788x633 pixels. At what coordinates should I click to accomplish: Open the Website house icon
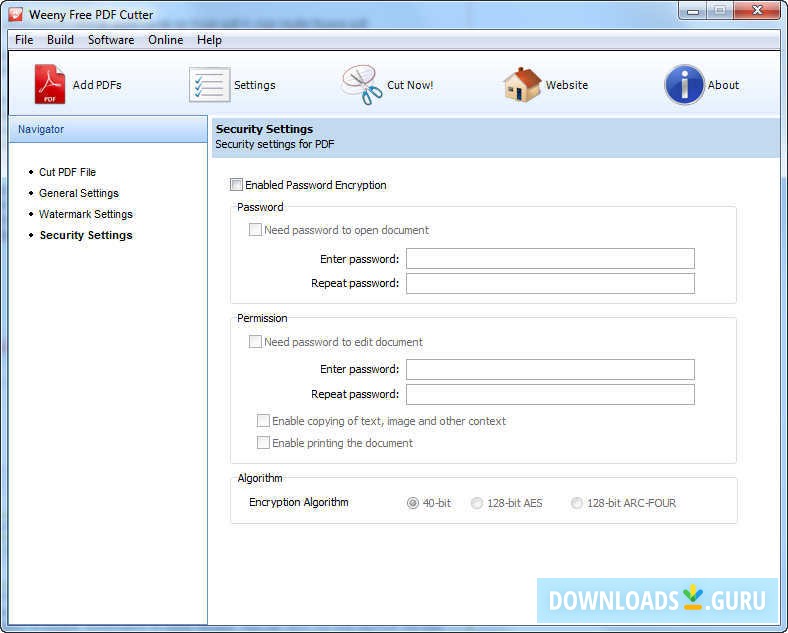522,84
